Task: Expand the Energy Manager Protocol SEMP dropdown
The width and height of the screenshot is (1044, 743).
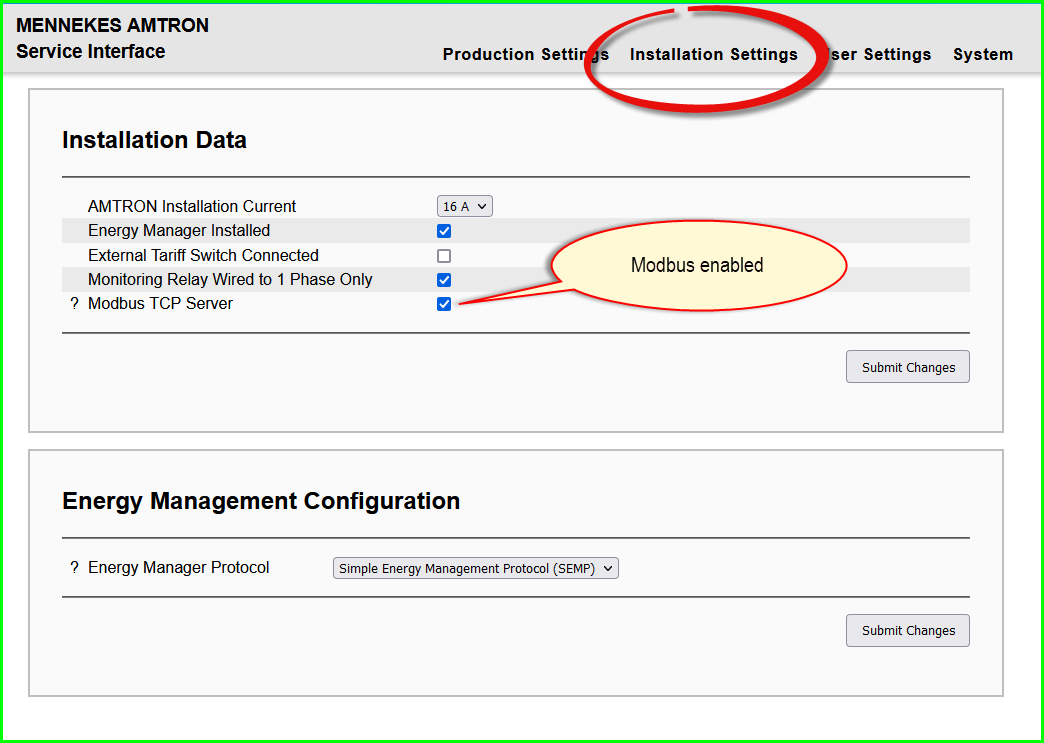Action: pos(476,568)
